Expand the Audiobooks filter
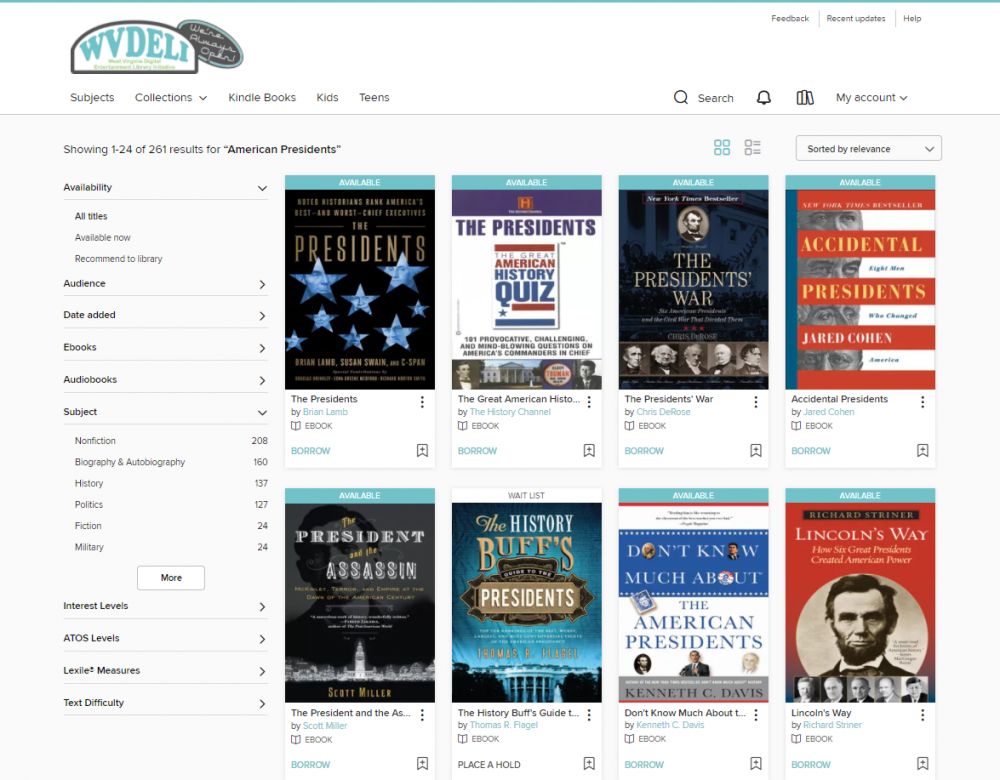 coord(165,380)
